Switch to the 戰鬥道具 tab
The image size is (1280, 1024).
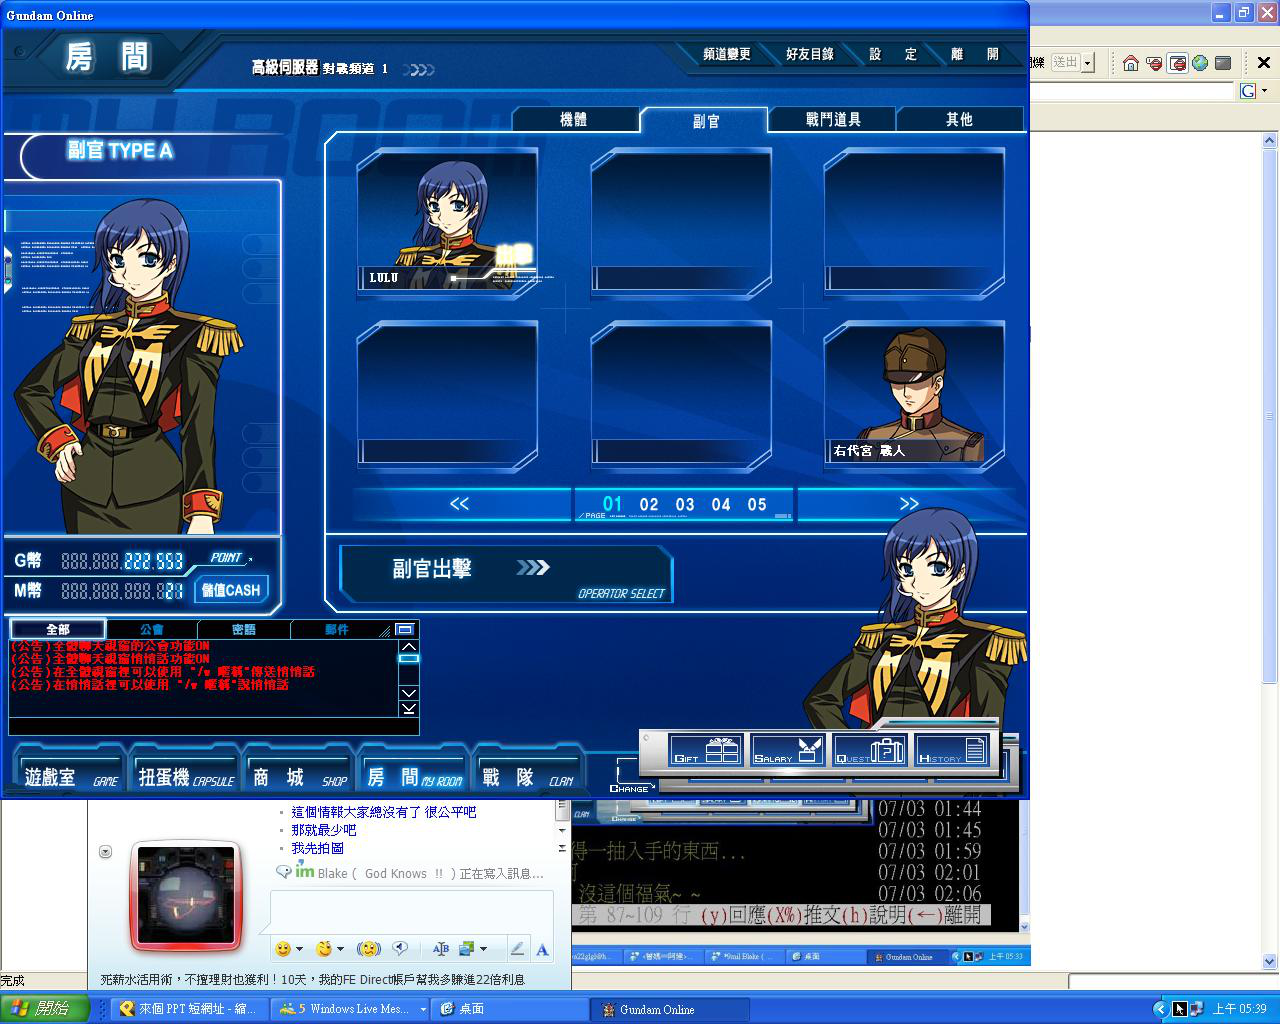coord(833,120)
